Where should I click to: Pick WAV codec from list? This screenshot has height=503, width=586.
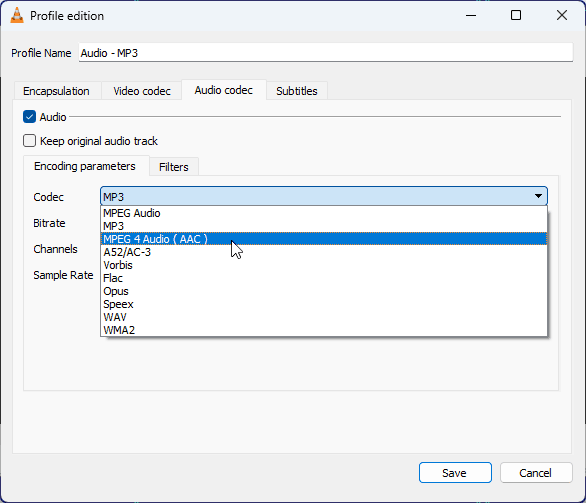(324, 317)
